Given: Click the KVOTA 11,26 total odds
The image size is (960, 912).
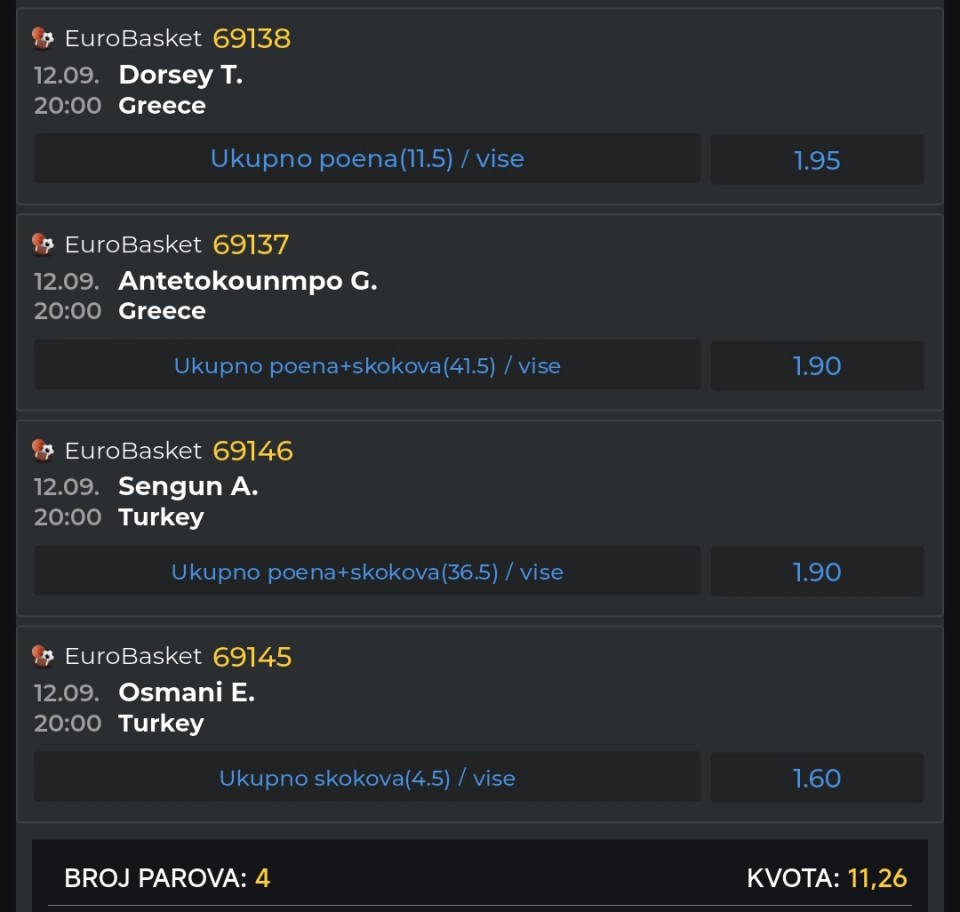Looking at the screenshot, I should click(827, 878).
